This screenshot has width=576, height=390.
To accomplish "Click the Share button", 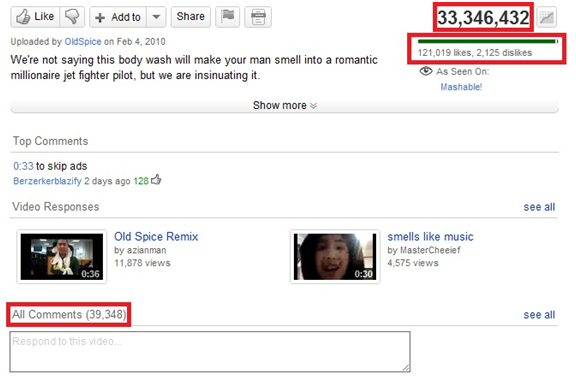I will [x=191, y=17].
